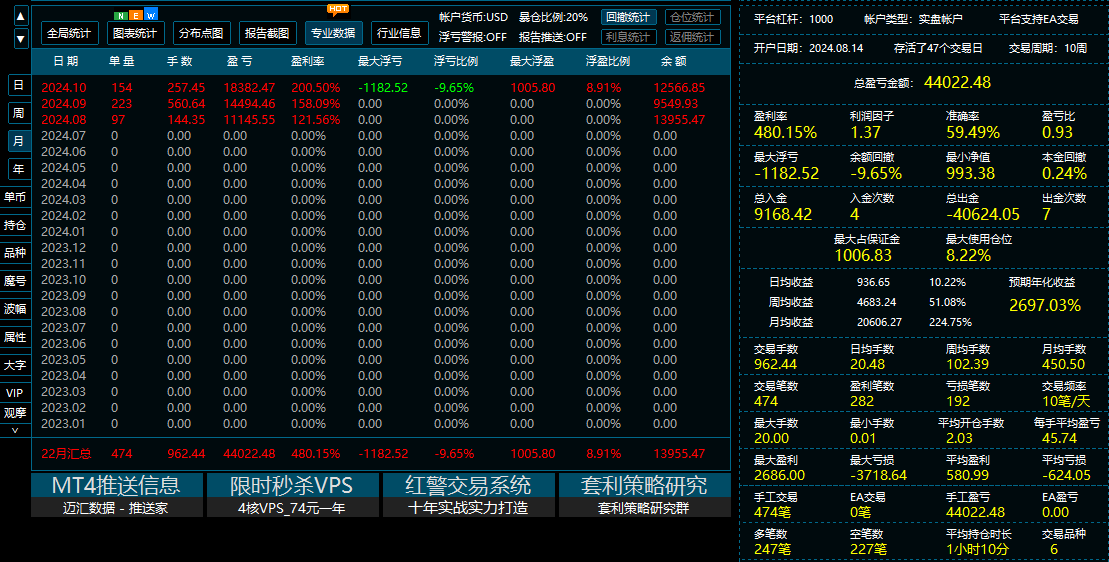Open the VIP sidebar item
1109x562 pixels.
pyautogui.click(x=15, y=393)
